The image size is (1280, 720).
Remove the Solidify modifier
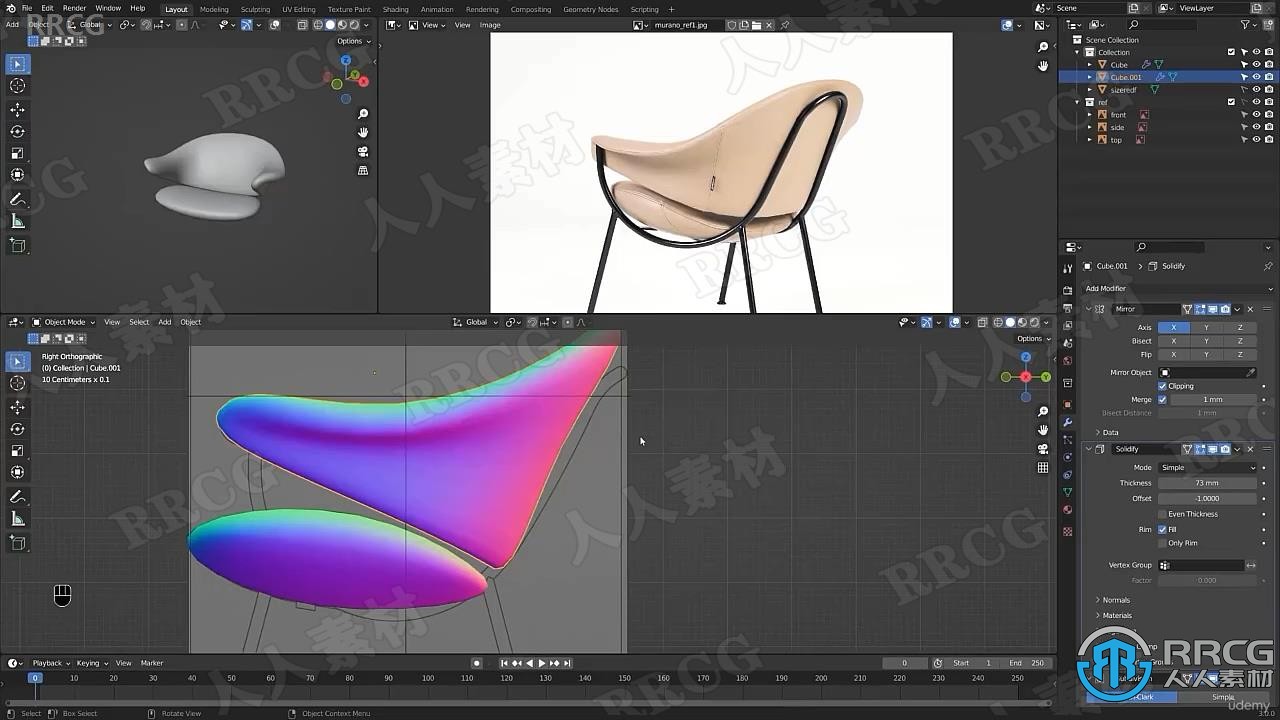(x=1250, y=449)
